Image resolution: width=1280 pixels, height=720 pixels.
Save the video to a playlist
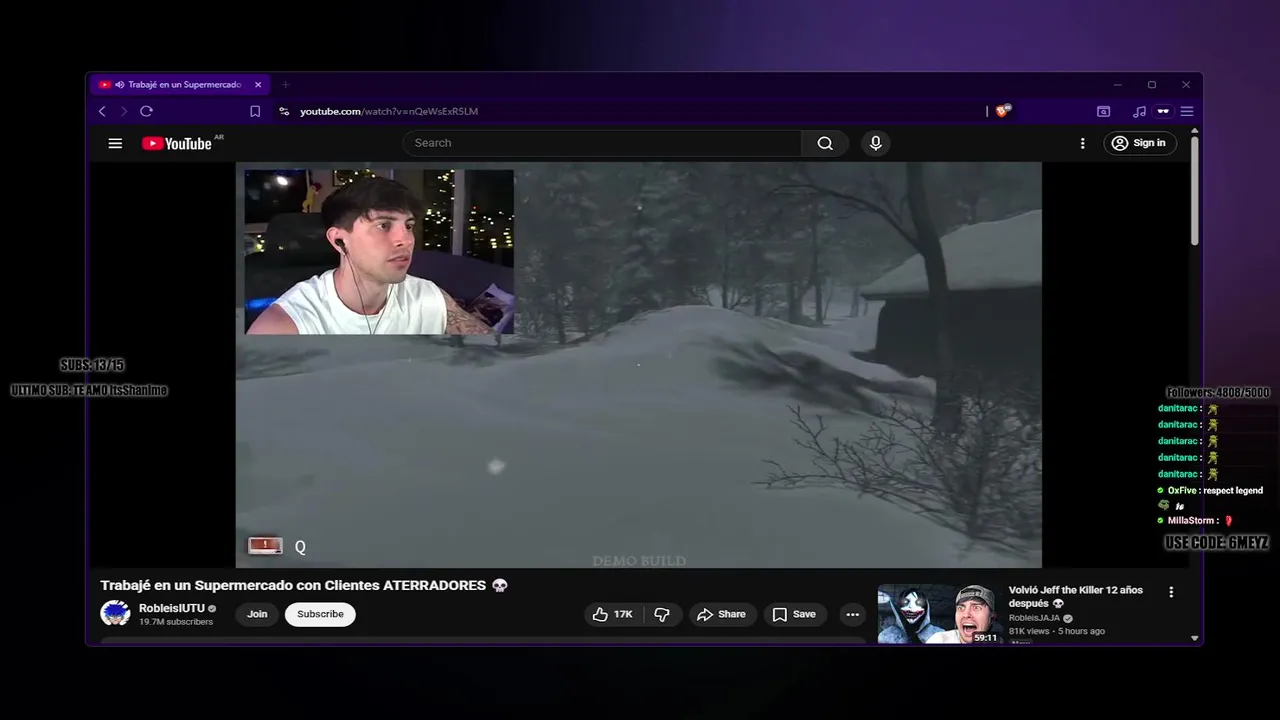point(794,614)
